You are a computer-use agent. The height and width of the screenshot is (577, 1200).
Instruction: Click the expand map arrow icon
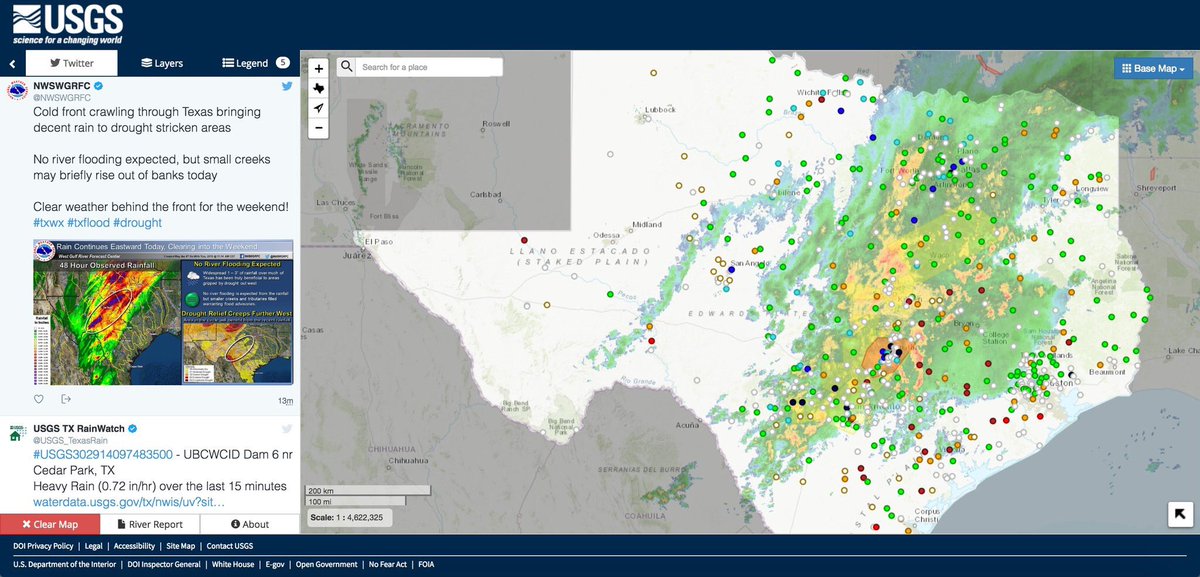coord(1180,515)
